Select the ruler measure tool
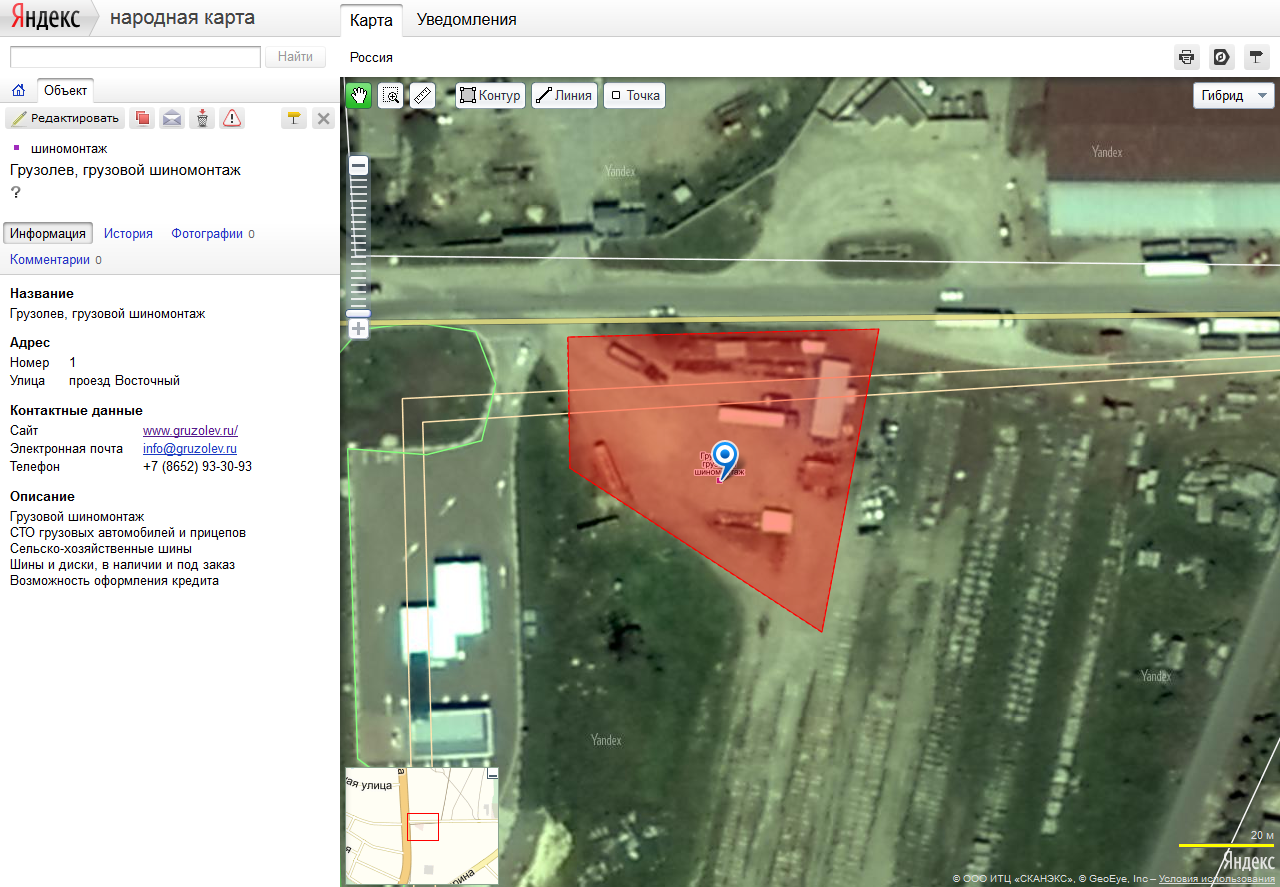The image size is (1280, 887). [x=422, y=95]
